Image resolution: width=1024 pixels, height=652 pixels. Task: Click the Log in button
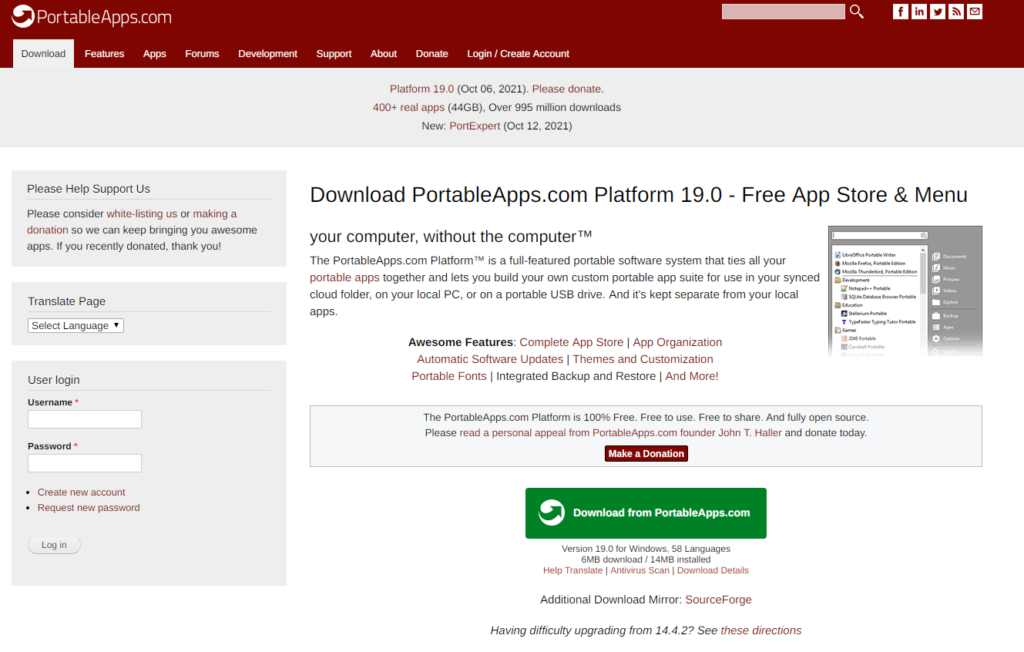point(54,545)
